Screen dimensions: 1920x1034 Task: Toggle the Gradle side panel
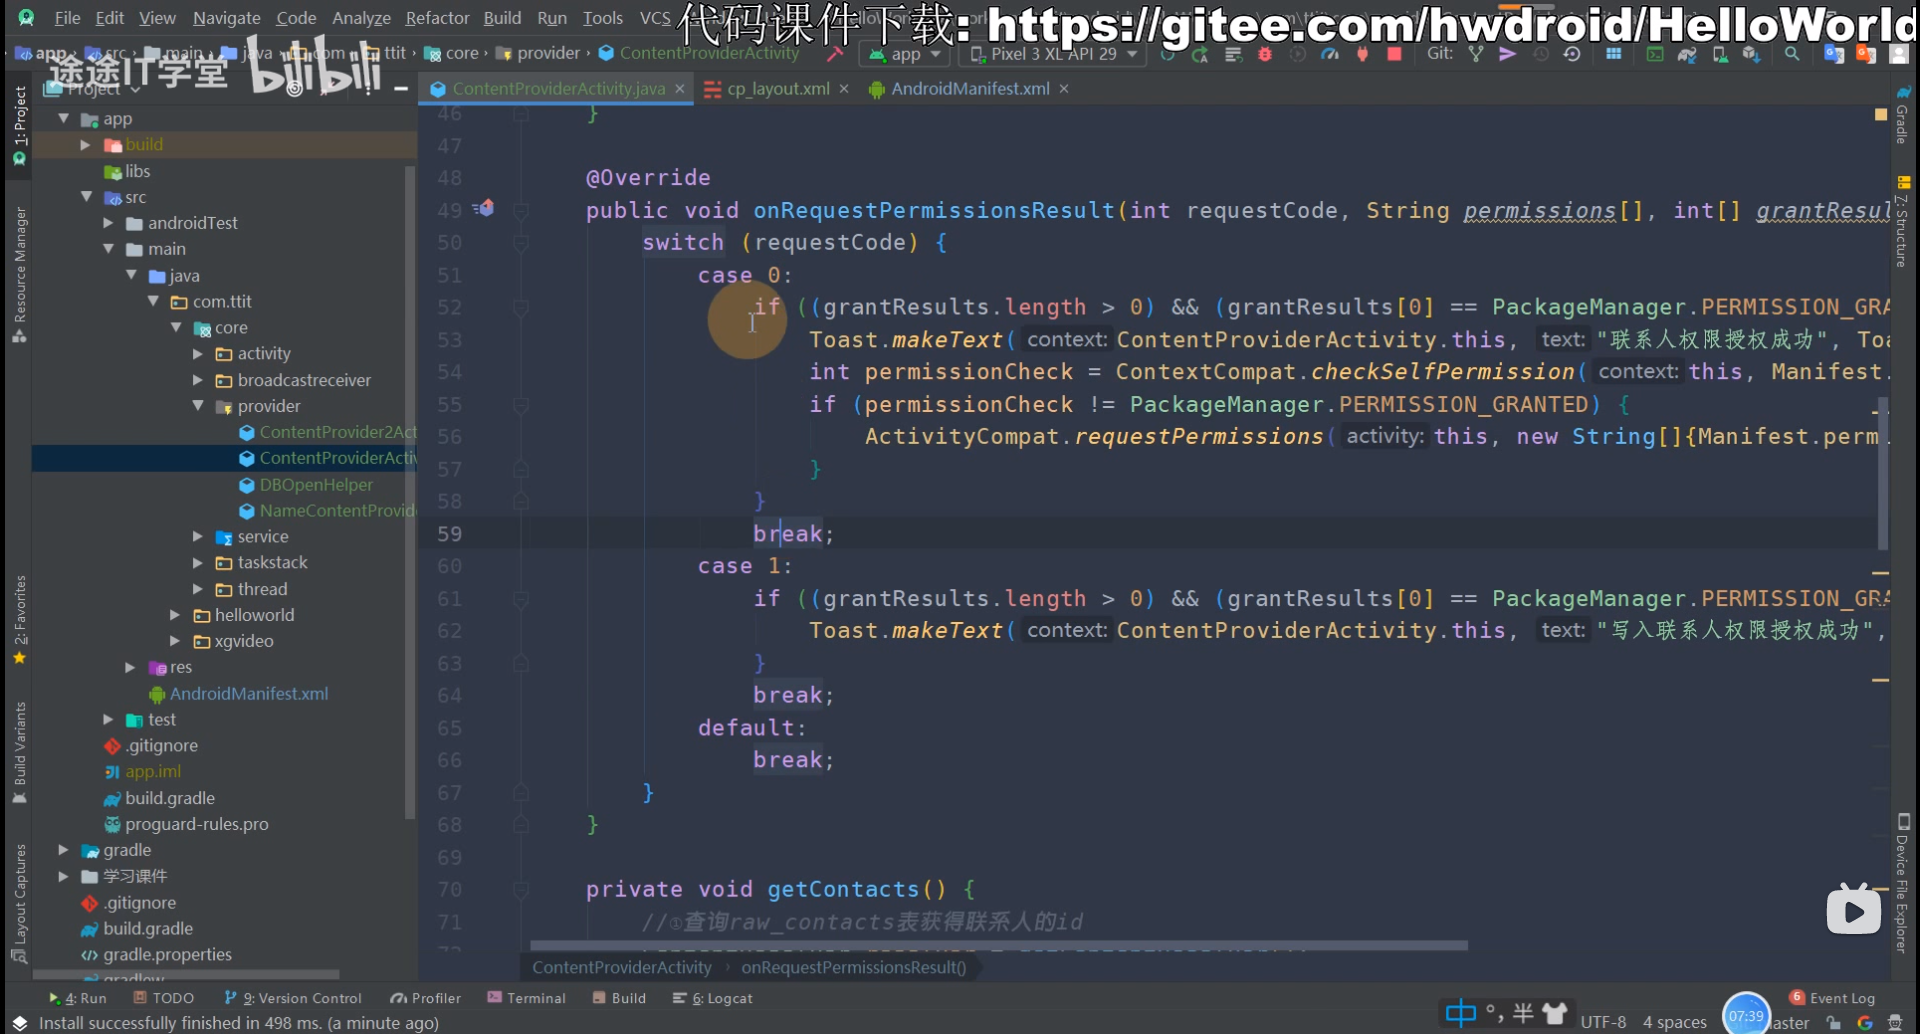tap(1902, 115)
